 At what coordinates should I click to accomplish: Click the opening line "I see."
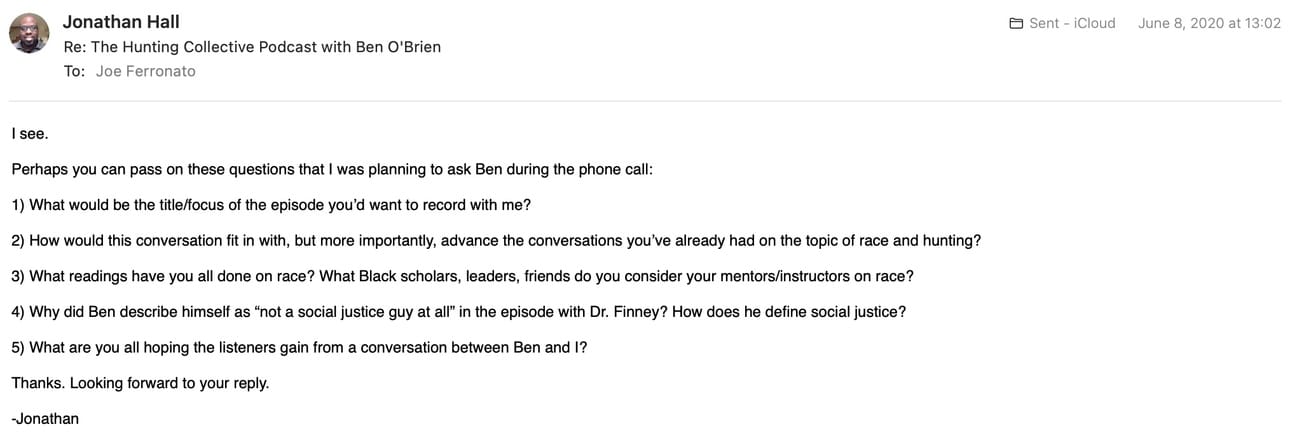[x=30, y=133]
